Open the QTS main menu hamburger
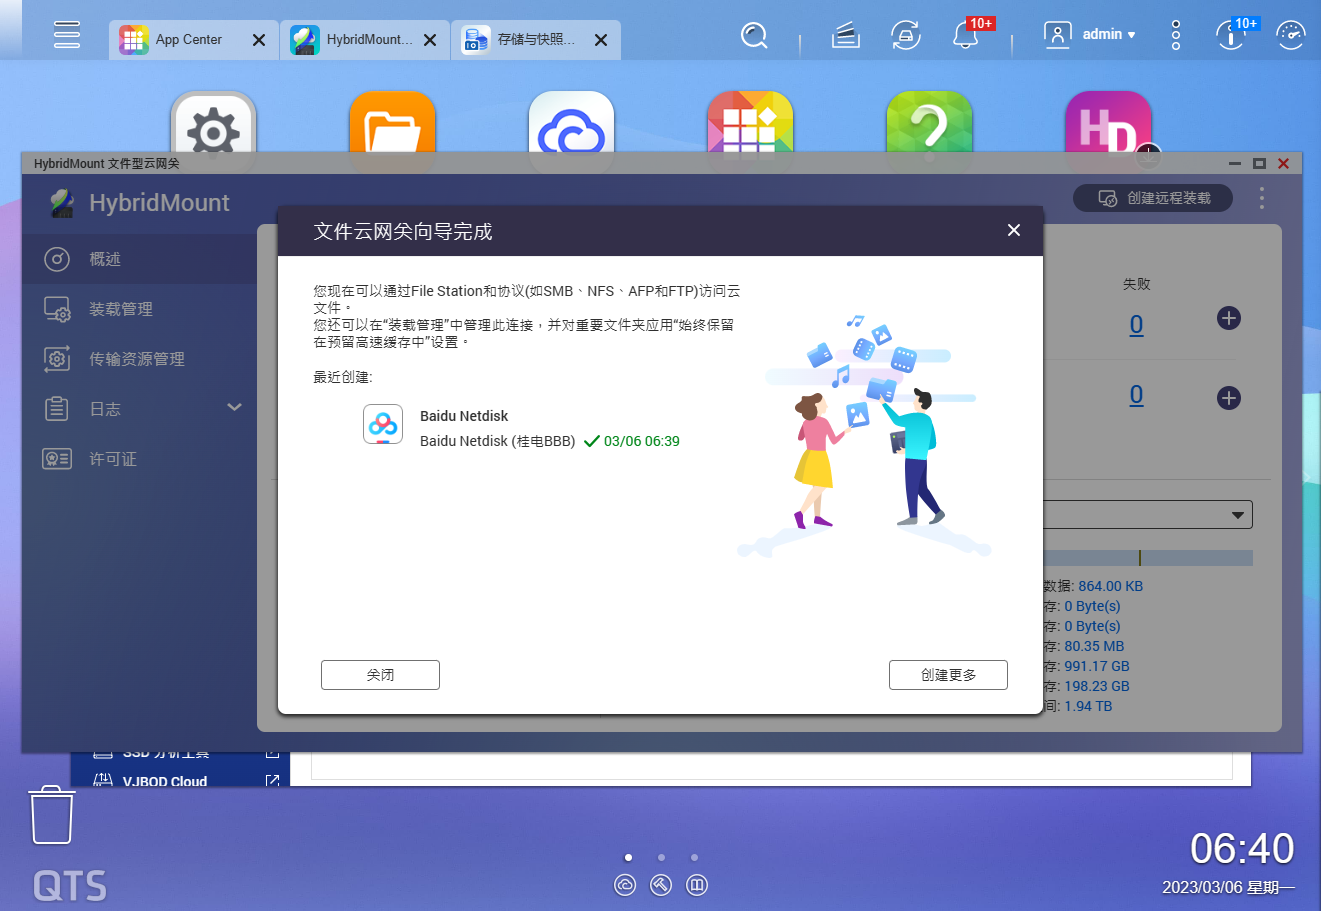This screenshot has height=911, width=1321. [x=67, y=34]
